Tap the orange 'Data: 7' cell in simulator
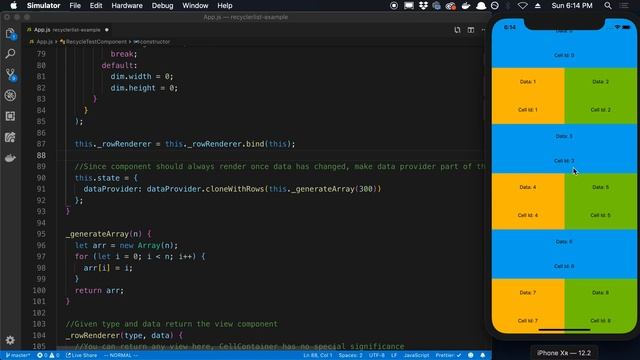640x360 pixels. (528, 306)
